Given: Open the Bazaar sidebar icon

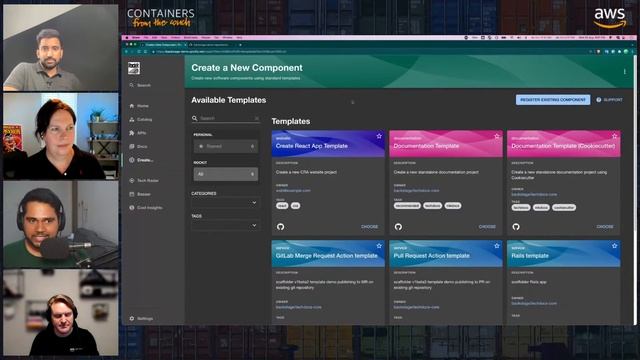Looking at the screenshot, I should (131, 194).
